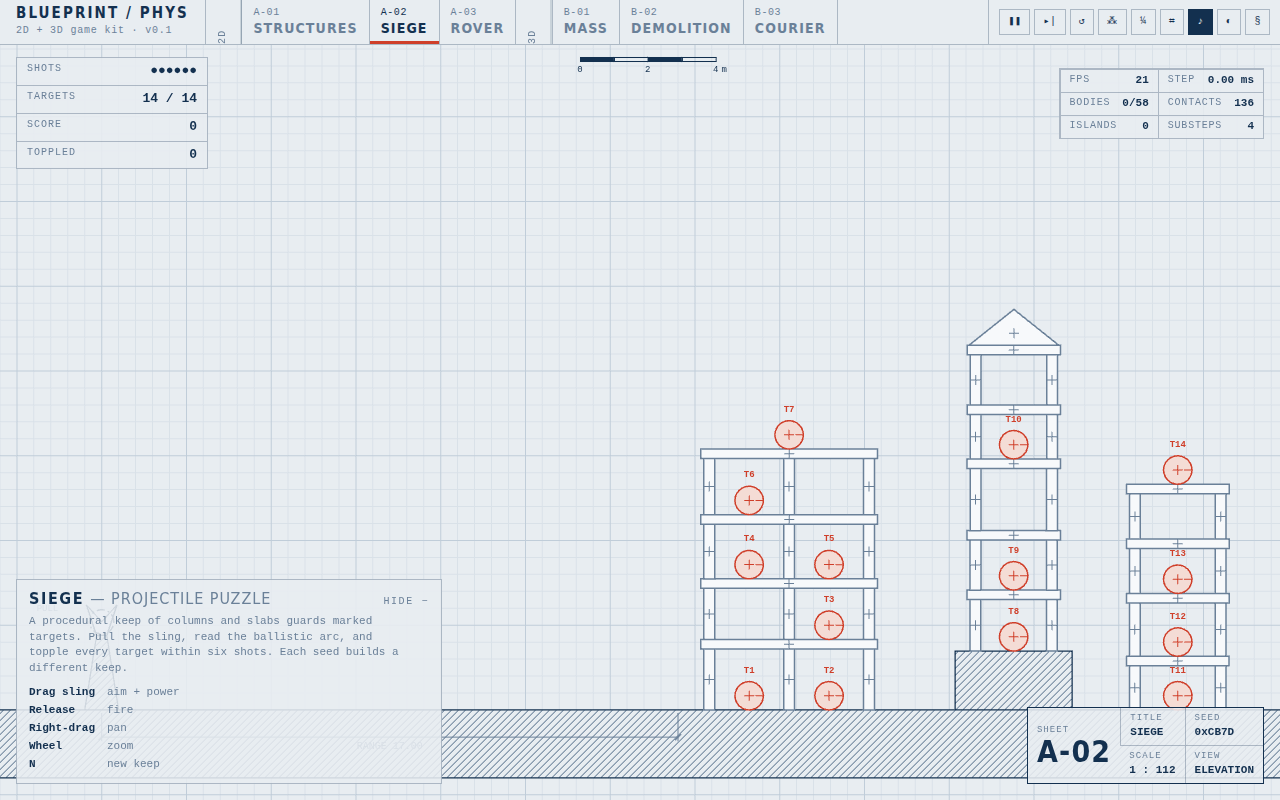Switch to the B-02 Demolition tab
Screen dimensions: 1280x800
coord(681,22)
